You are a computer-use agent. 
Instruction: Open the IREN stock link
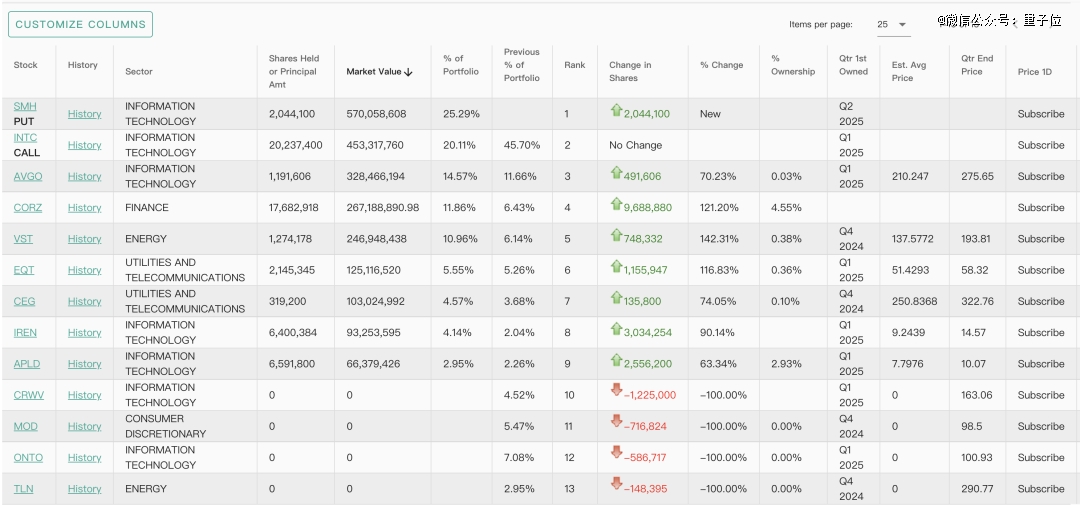25,333
